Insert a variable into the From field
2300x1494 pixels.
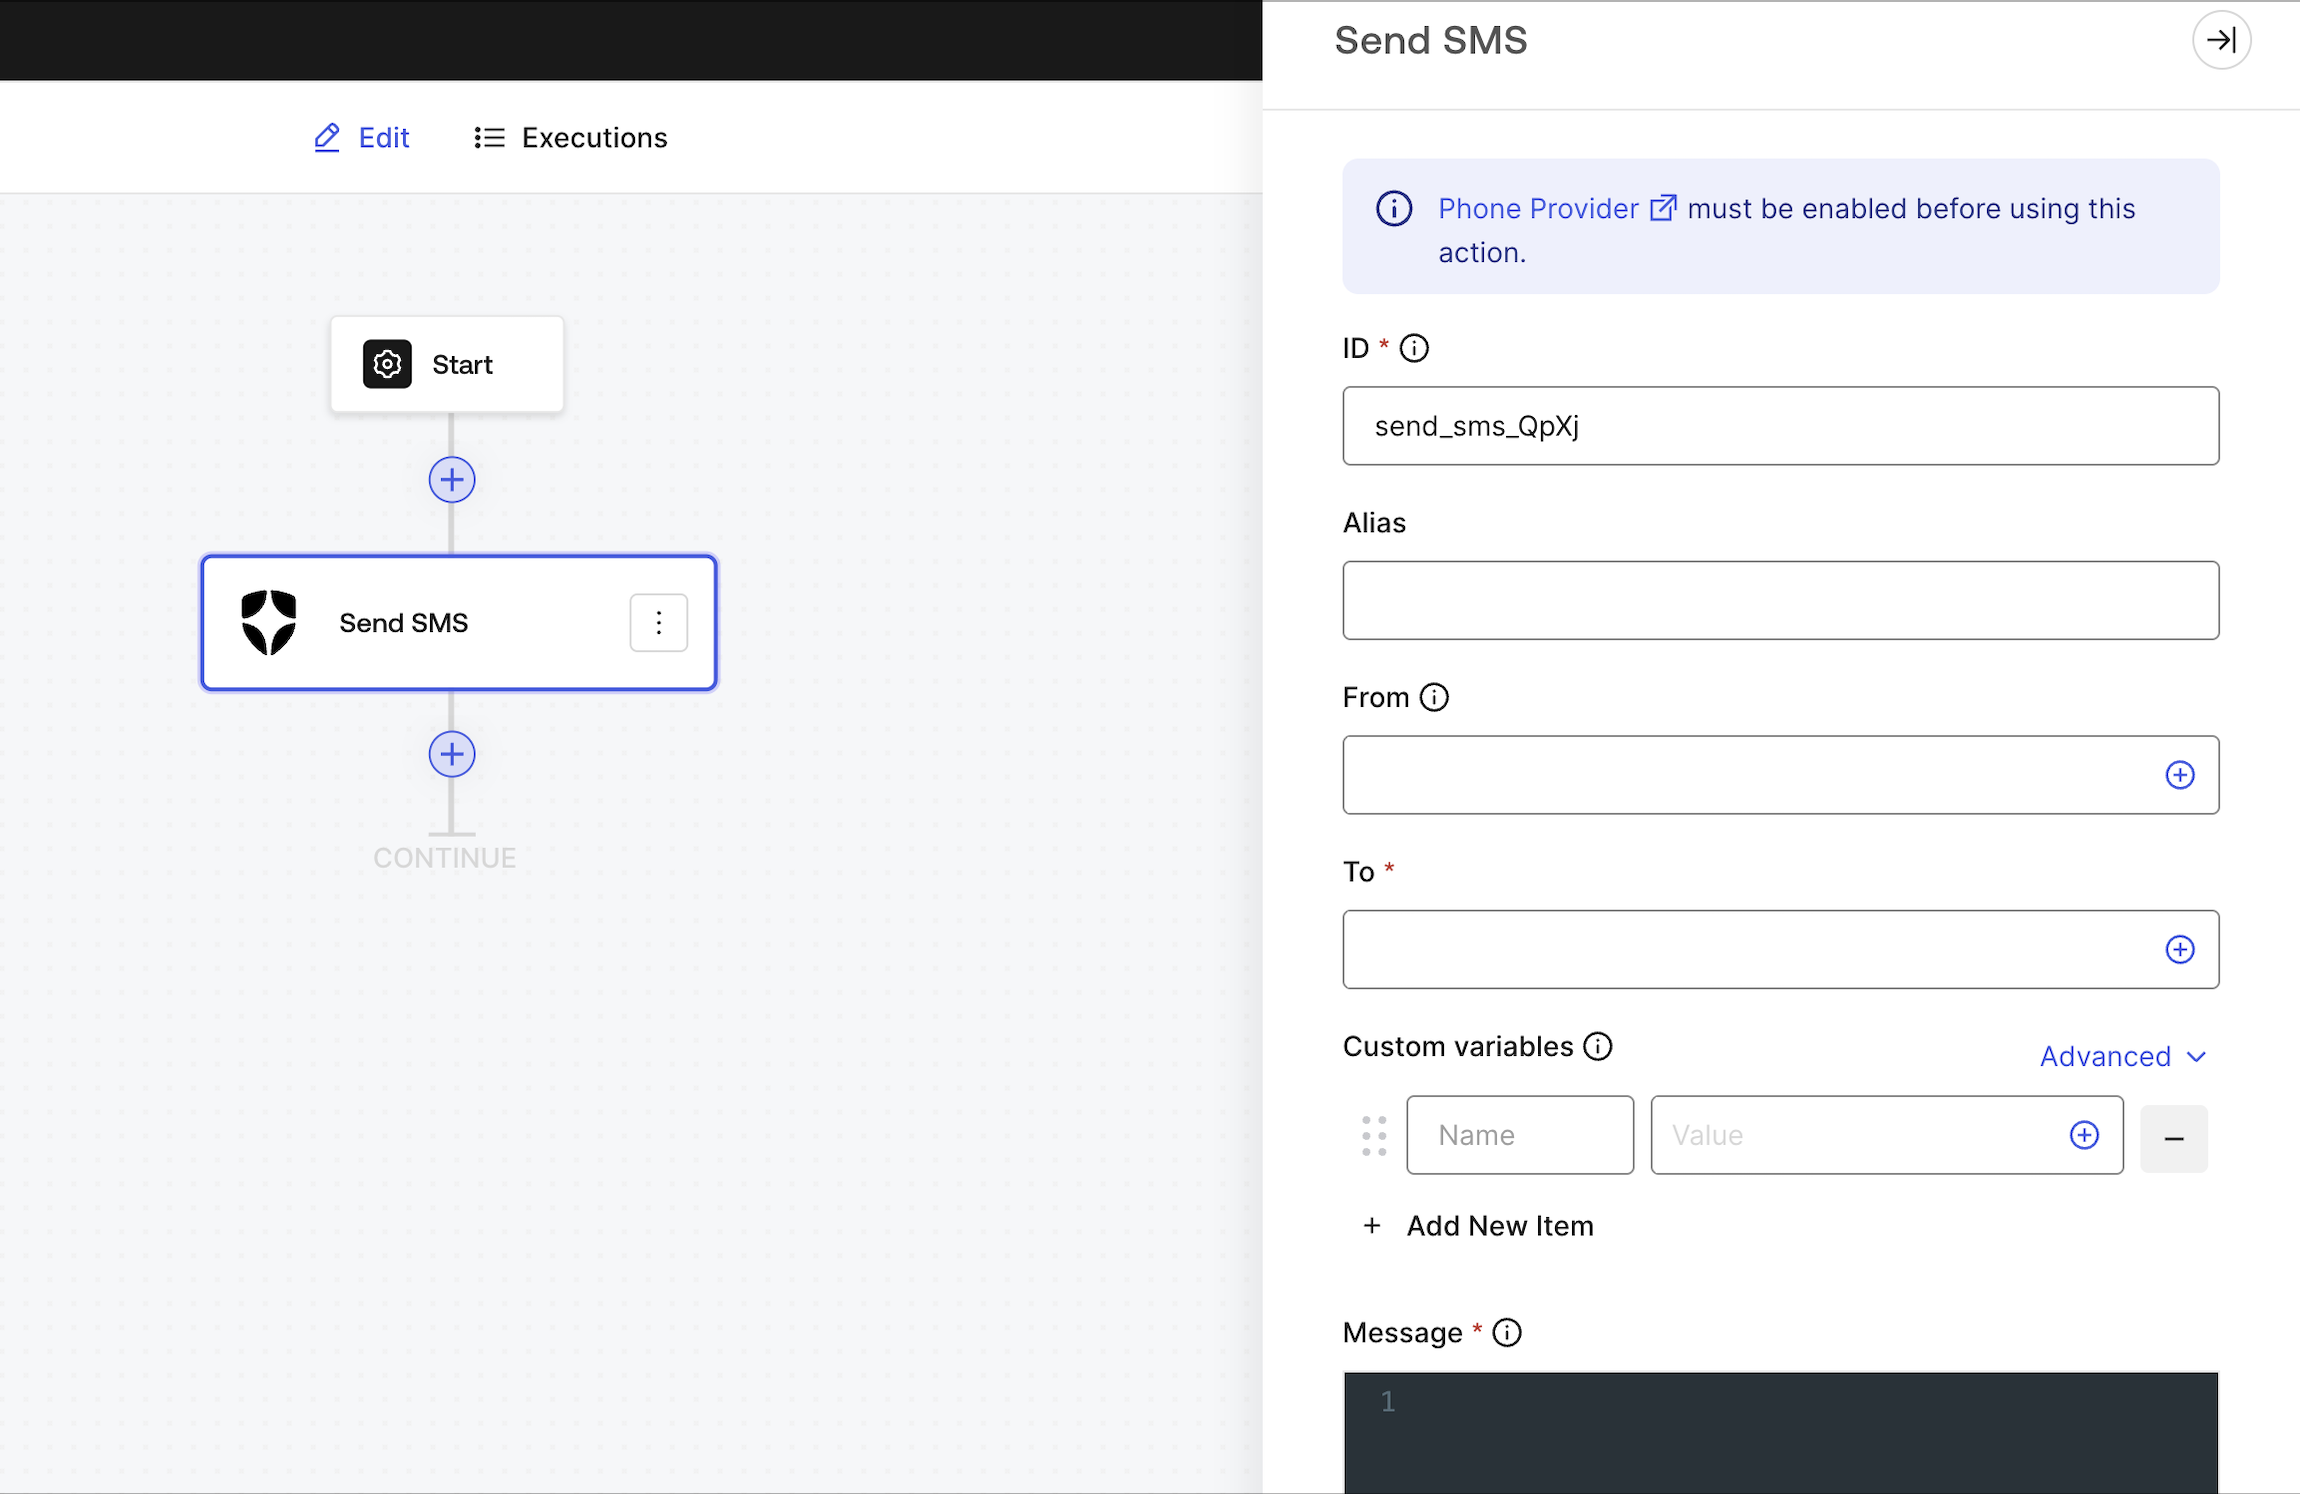[2180, 775]
